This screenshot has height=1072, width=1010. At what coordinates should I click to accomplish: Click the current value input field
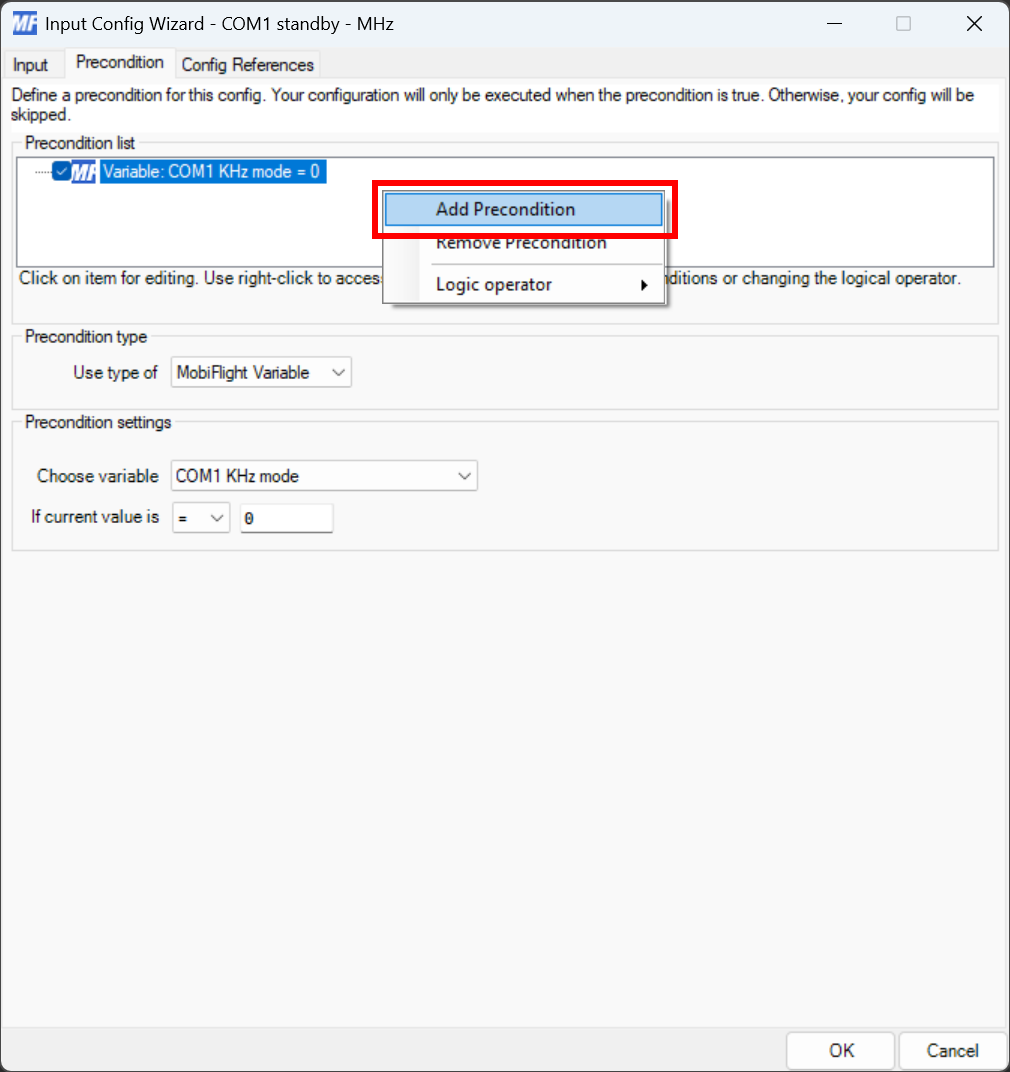[x=287, y=518]
